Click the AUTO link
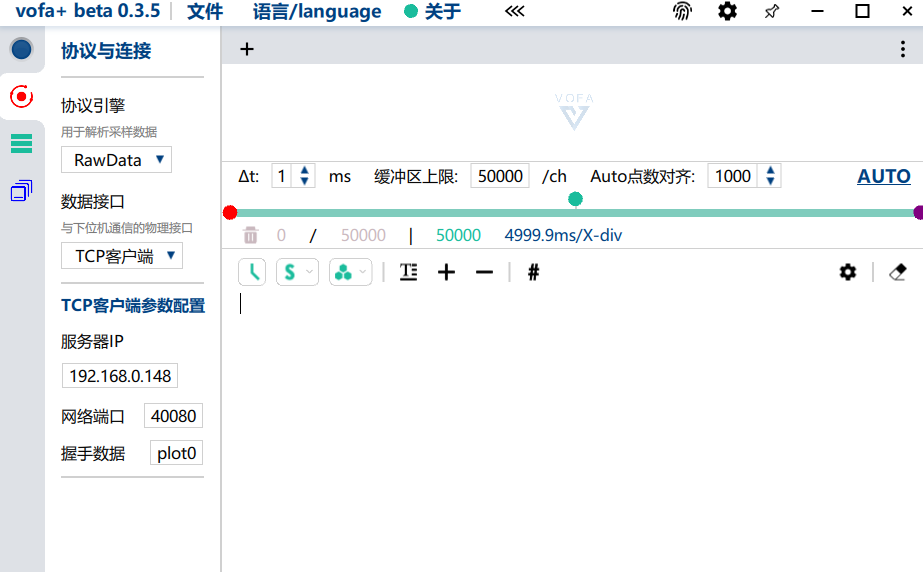This screenshot has height=572, width=923. tap(883, 176)
